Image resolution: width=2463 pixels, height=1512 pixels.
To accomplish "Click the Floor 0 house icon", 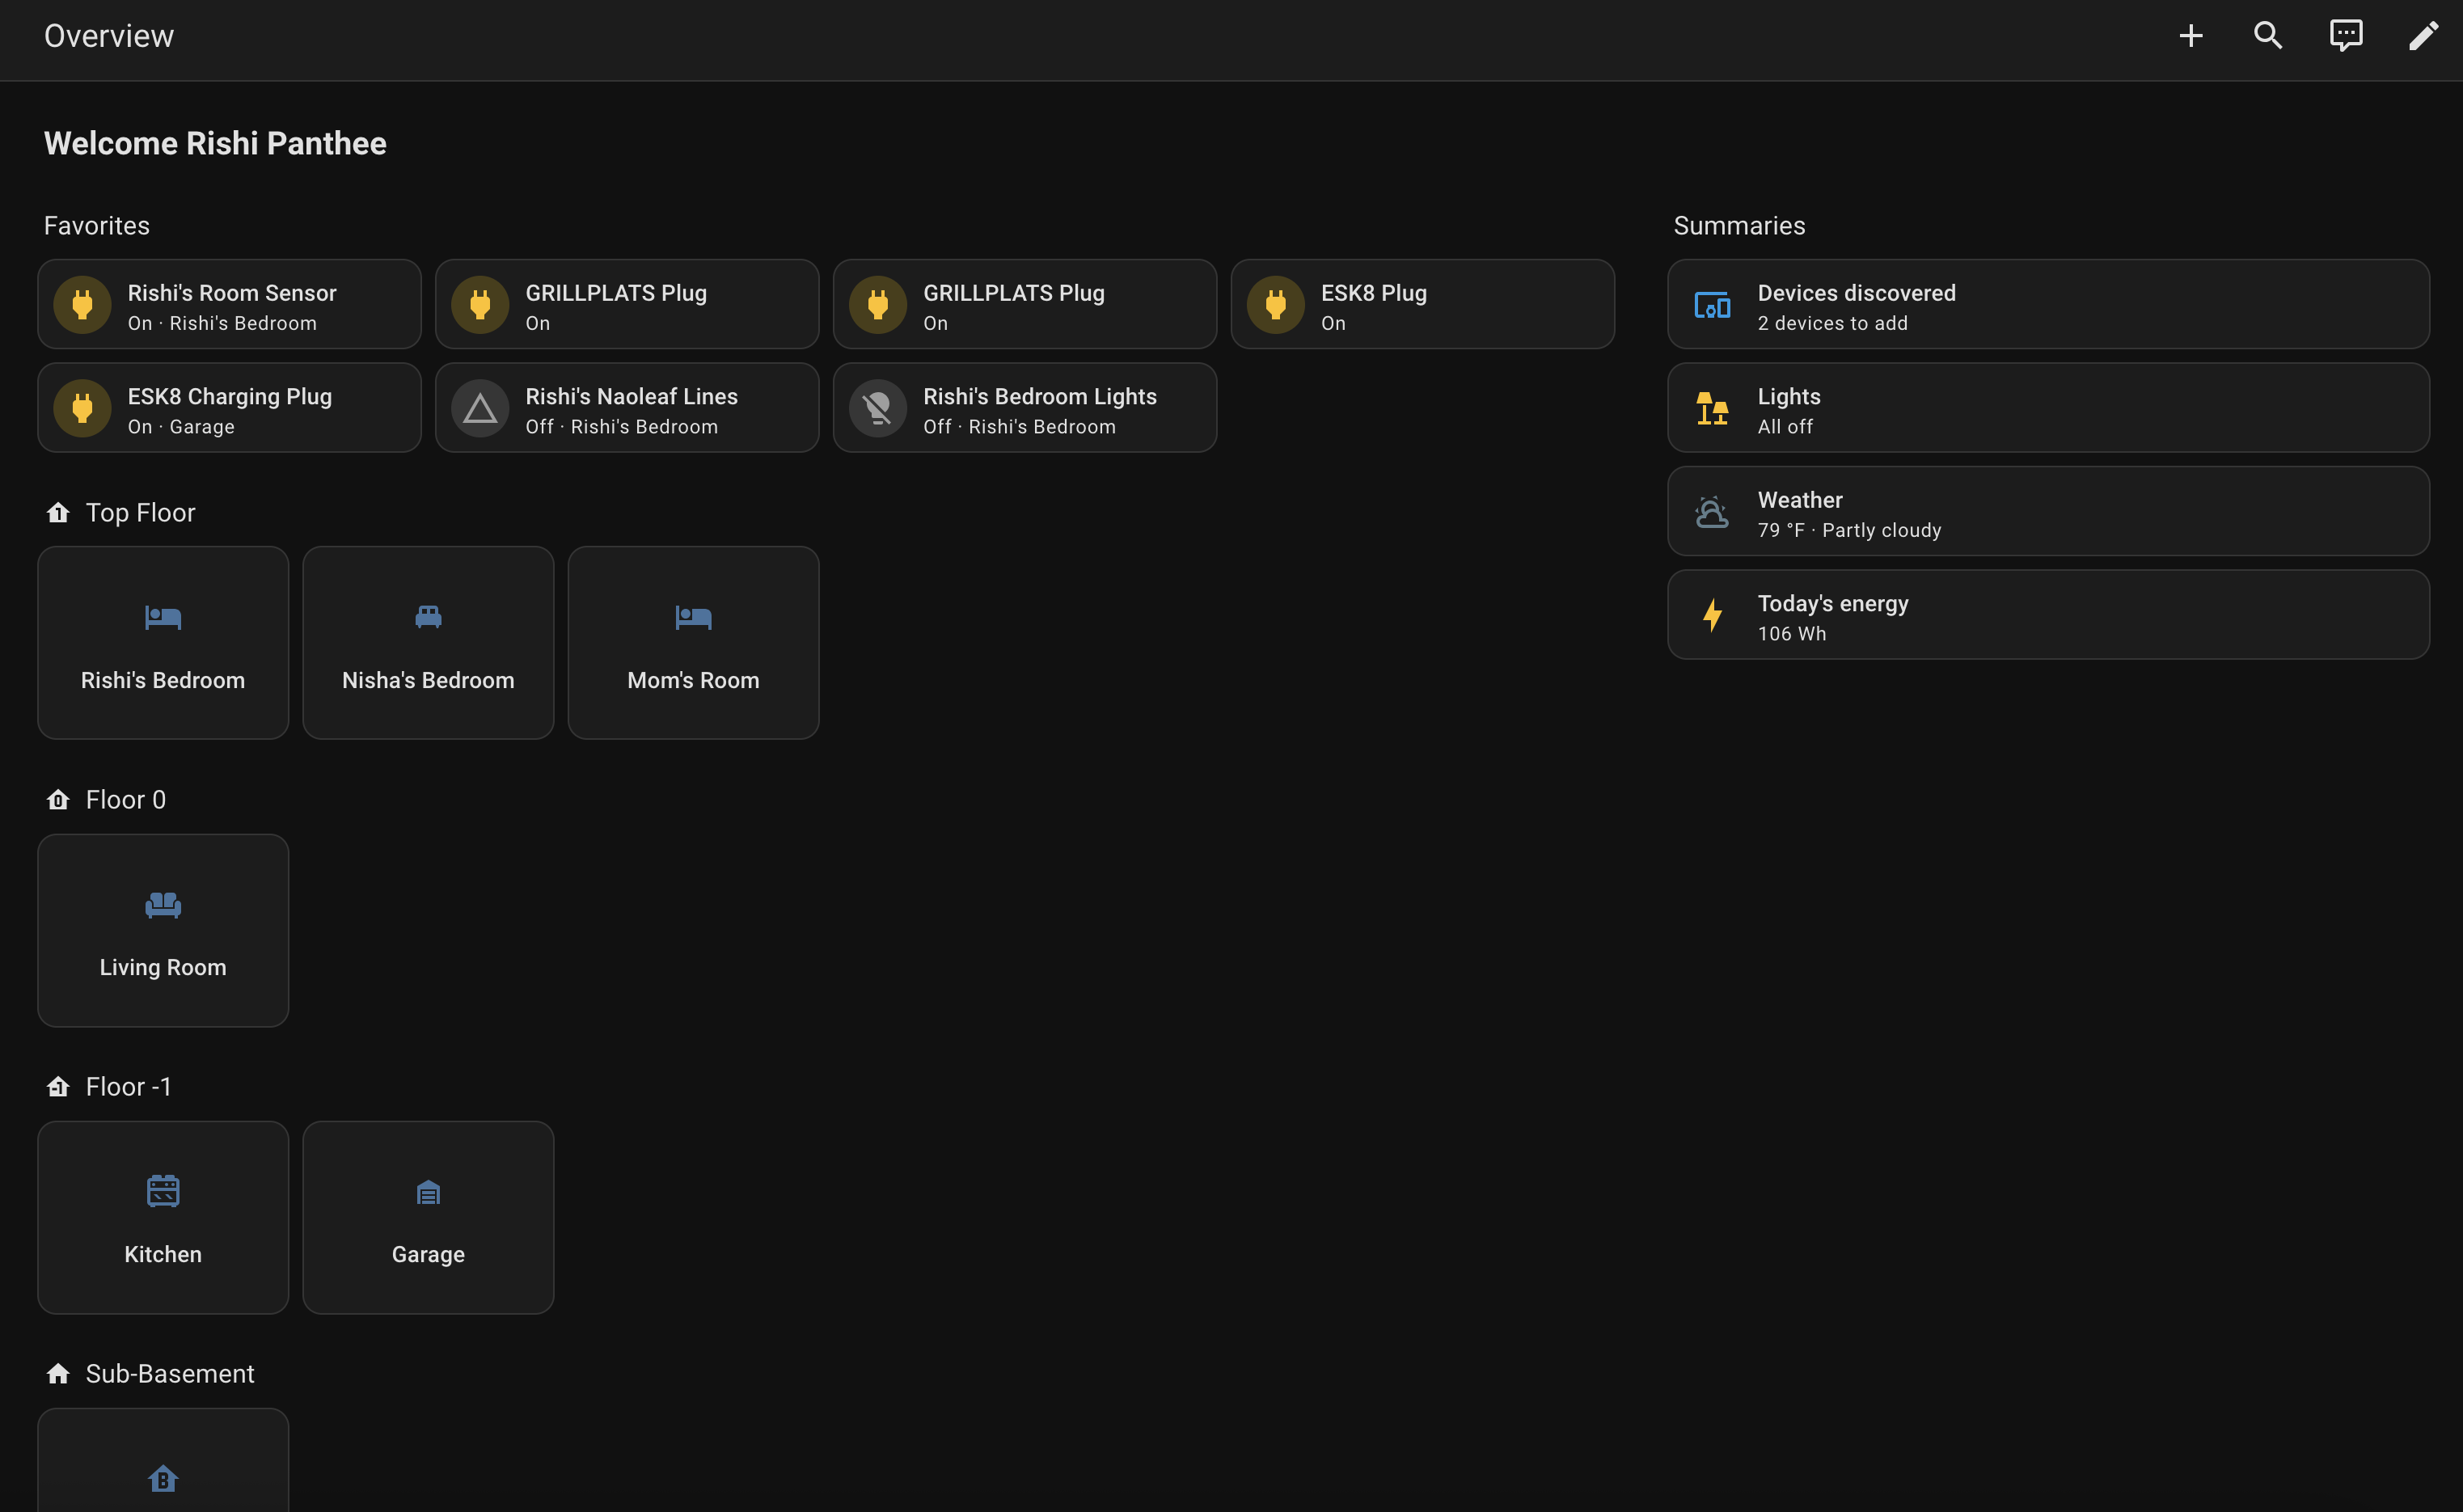I will tap(58, 800).
